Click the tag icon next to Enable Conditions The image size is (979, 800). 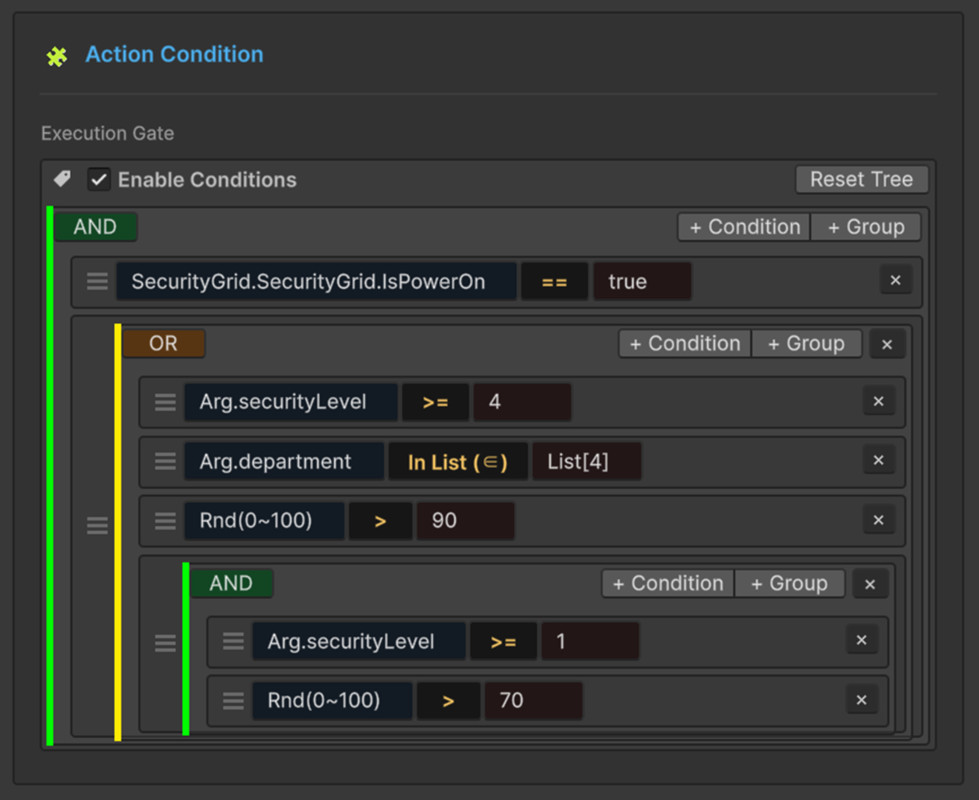pyautogui.click(x=60, y=178)
